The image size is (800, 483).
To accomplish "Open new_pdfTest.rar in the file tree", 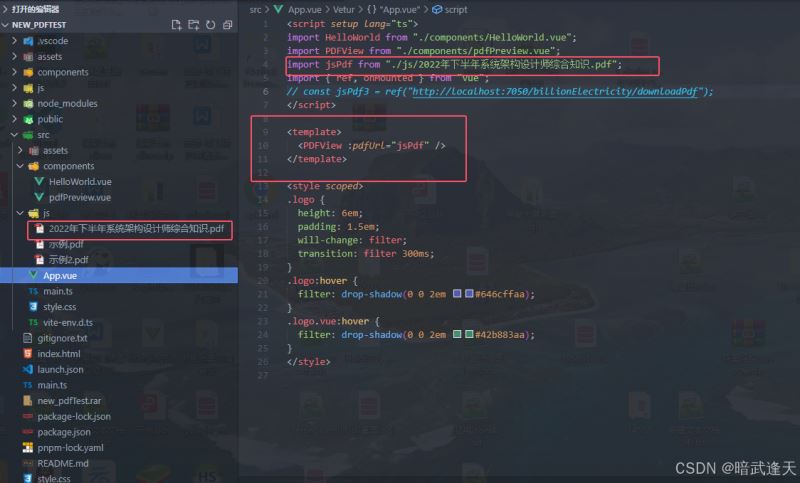I will [x=69, y=401].
